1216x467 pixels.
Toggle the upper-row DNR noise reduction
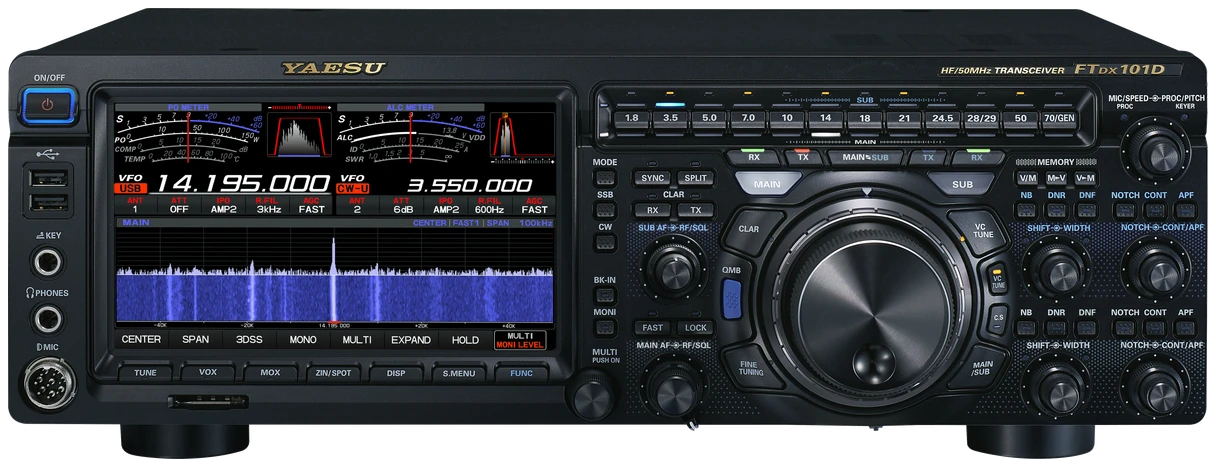(x=1056, y=210)
